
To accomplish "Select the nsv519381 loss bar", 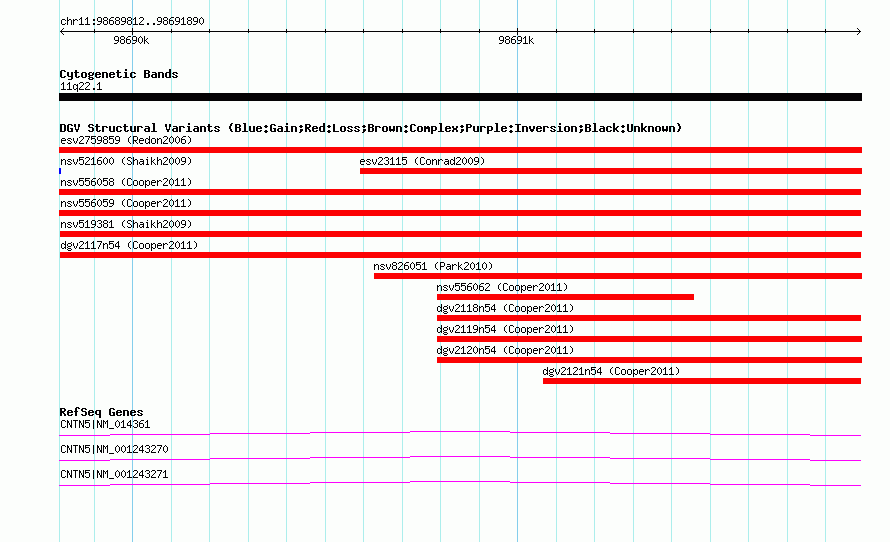I will [x=460, y=234].
